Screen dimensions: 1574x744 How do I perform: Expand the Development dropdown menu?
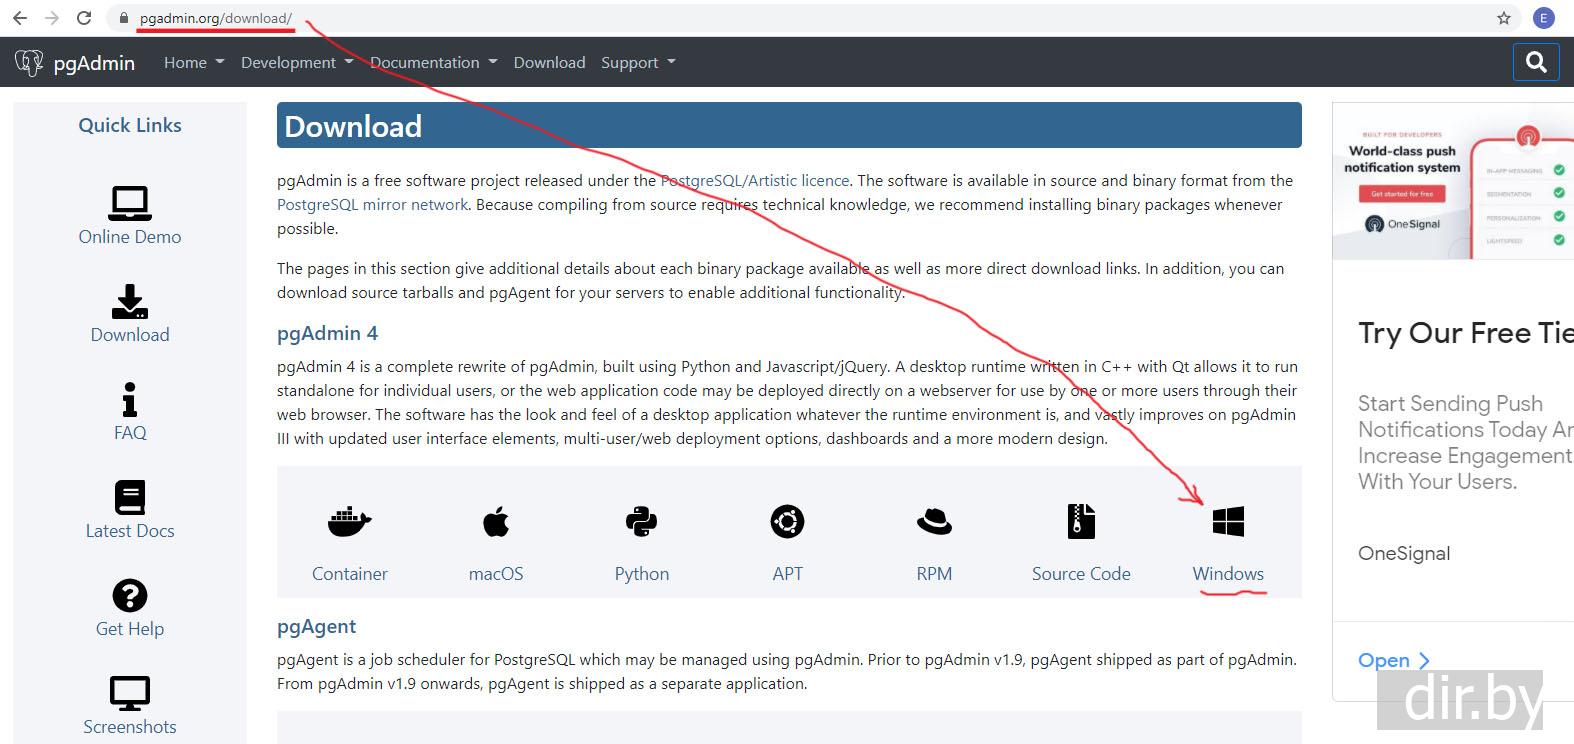297,62
